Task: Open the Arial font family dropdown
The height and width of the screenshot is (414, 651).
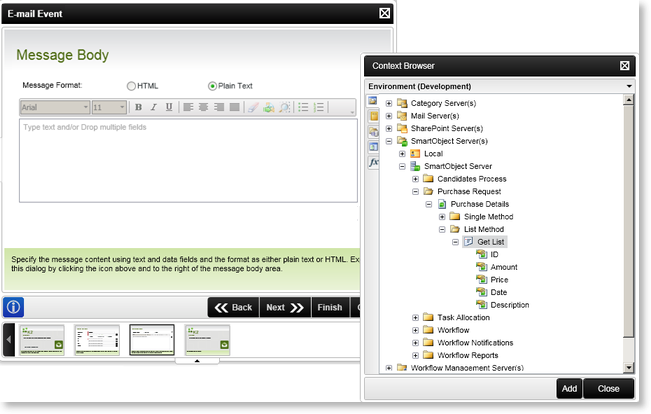Action: (x=55, y=107)
